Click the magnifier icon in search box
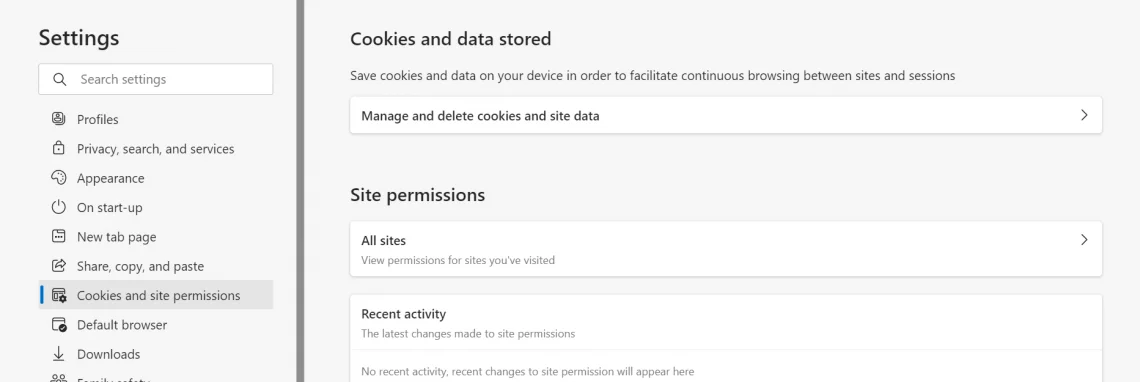 tap(60, 79)
